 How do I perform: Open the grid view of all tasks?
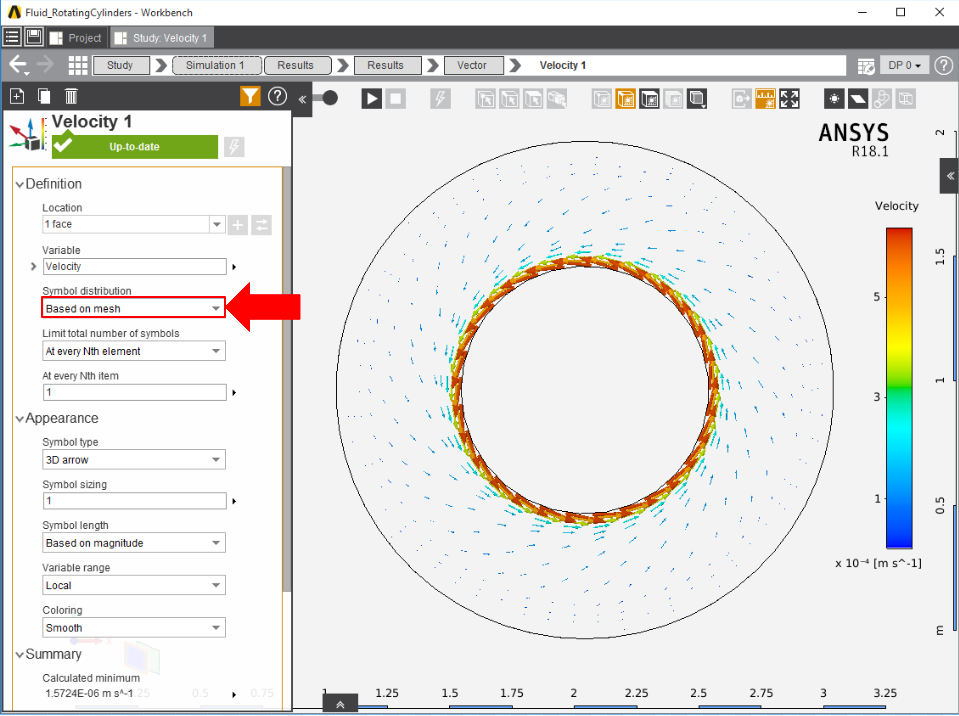78,65
